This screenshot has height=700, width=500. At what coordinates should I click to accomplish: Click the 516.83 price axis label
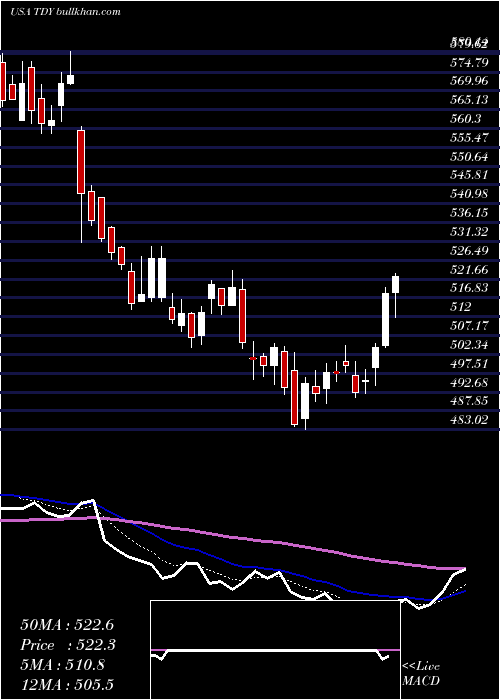click(468, 288)
